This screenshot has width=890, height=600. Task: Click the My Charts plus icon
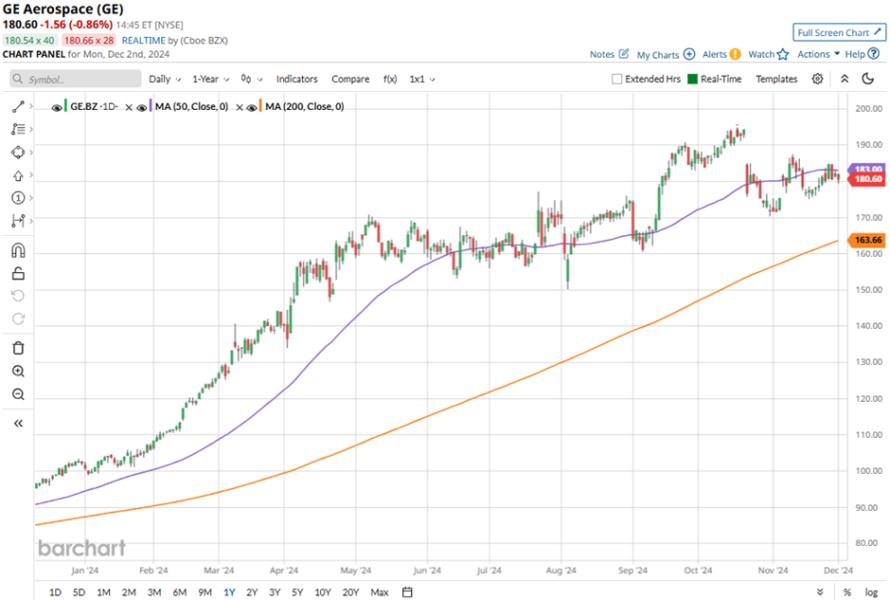[689, 54]
